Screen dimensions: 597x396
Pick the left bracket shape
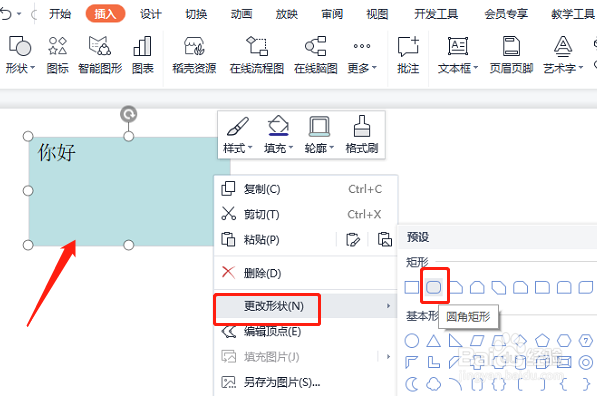520,385
